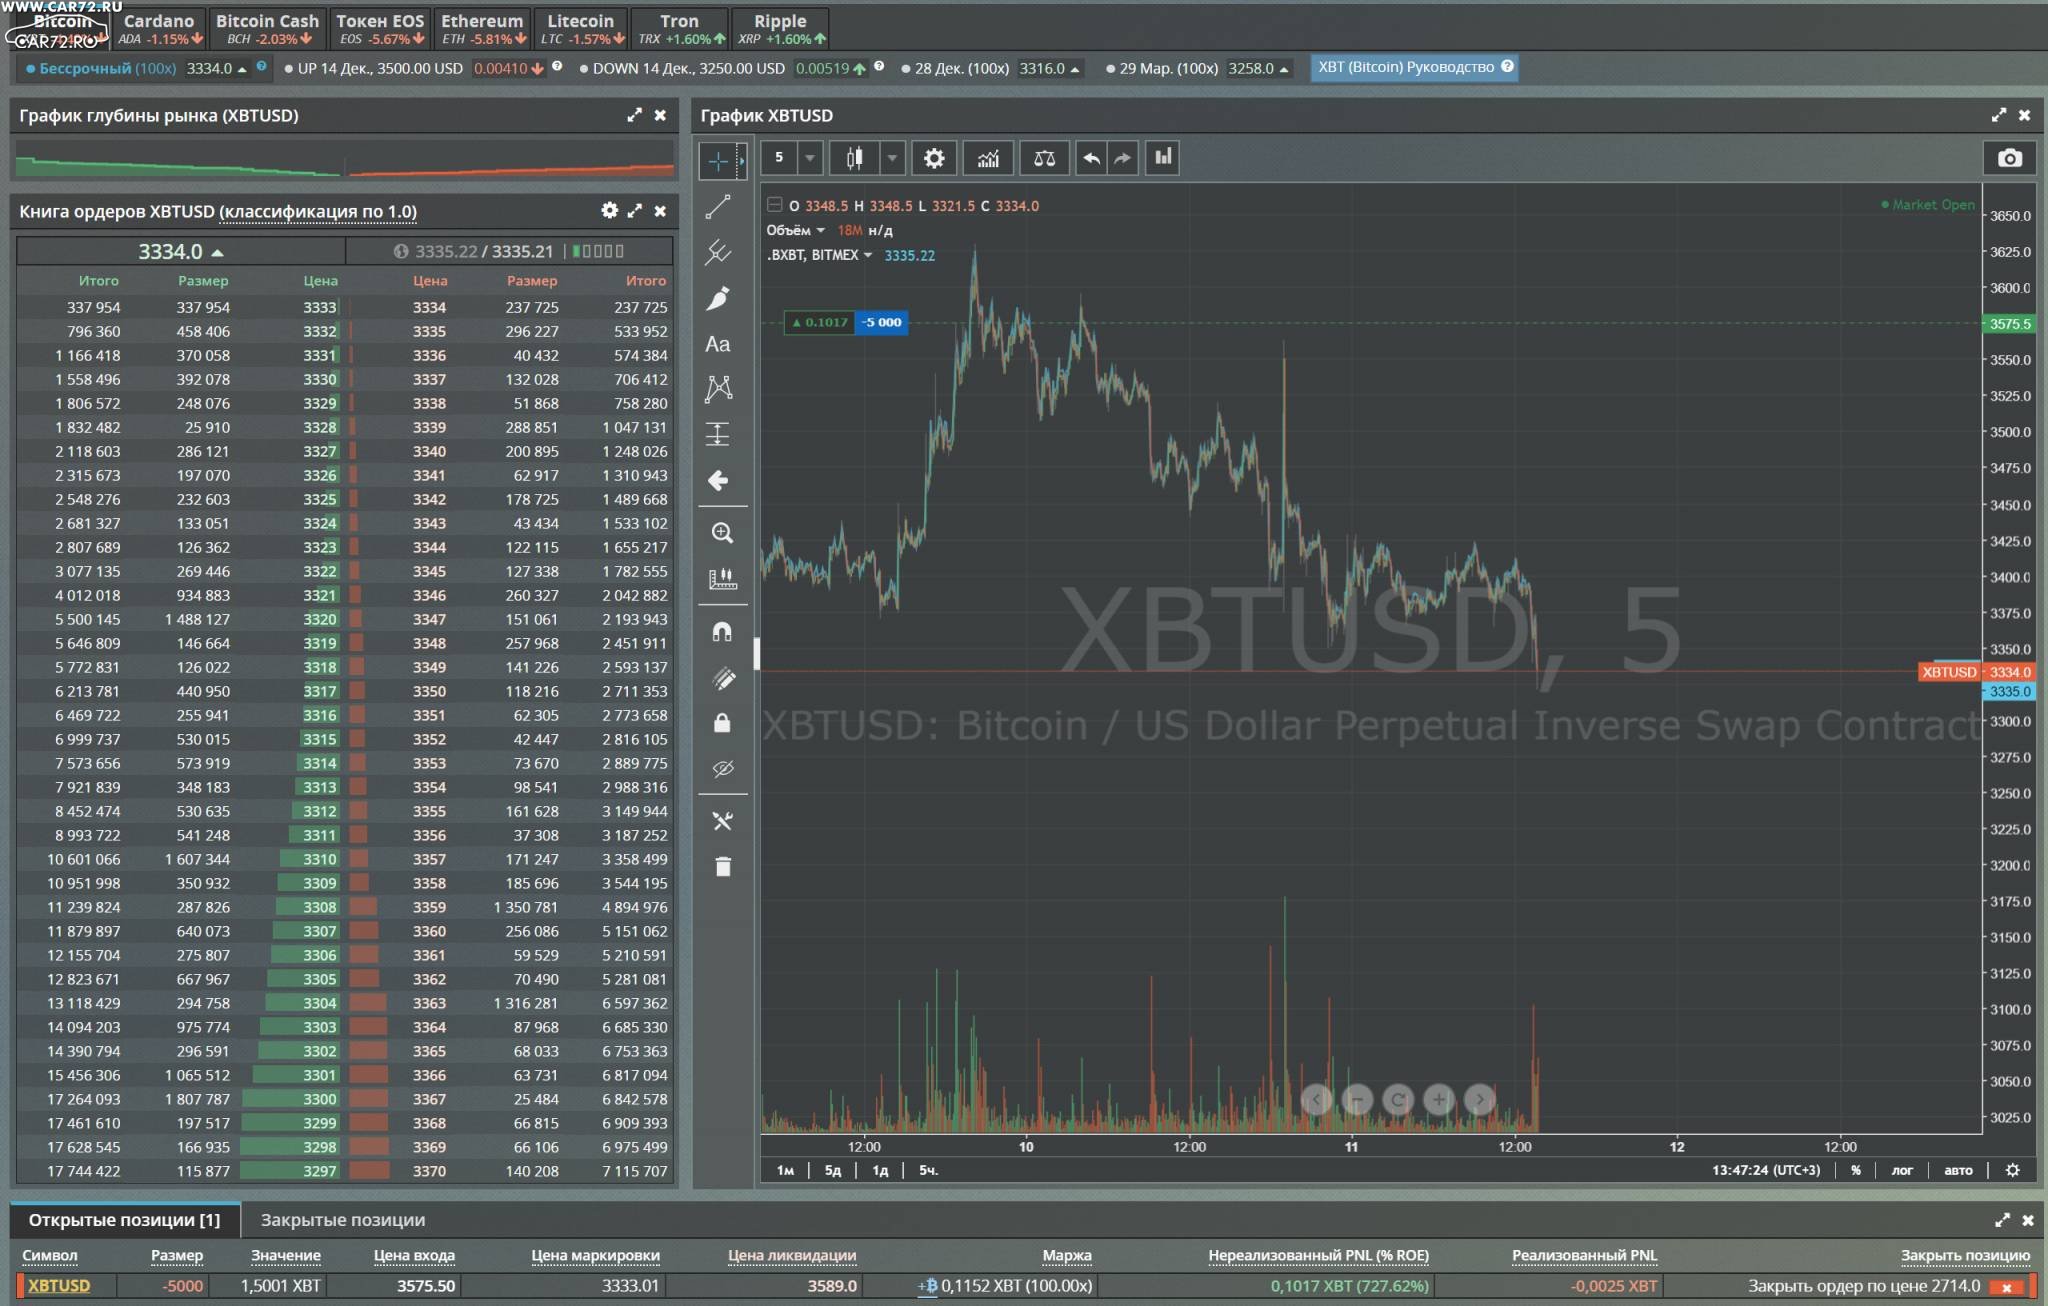
Task: Toggle magnet mode for drawings
Action: (x=722, y=631)
